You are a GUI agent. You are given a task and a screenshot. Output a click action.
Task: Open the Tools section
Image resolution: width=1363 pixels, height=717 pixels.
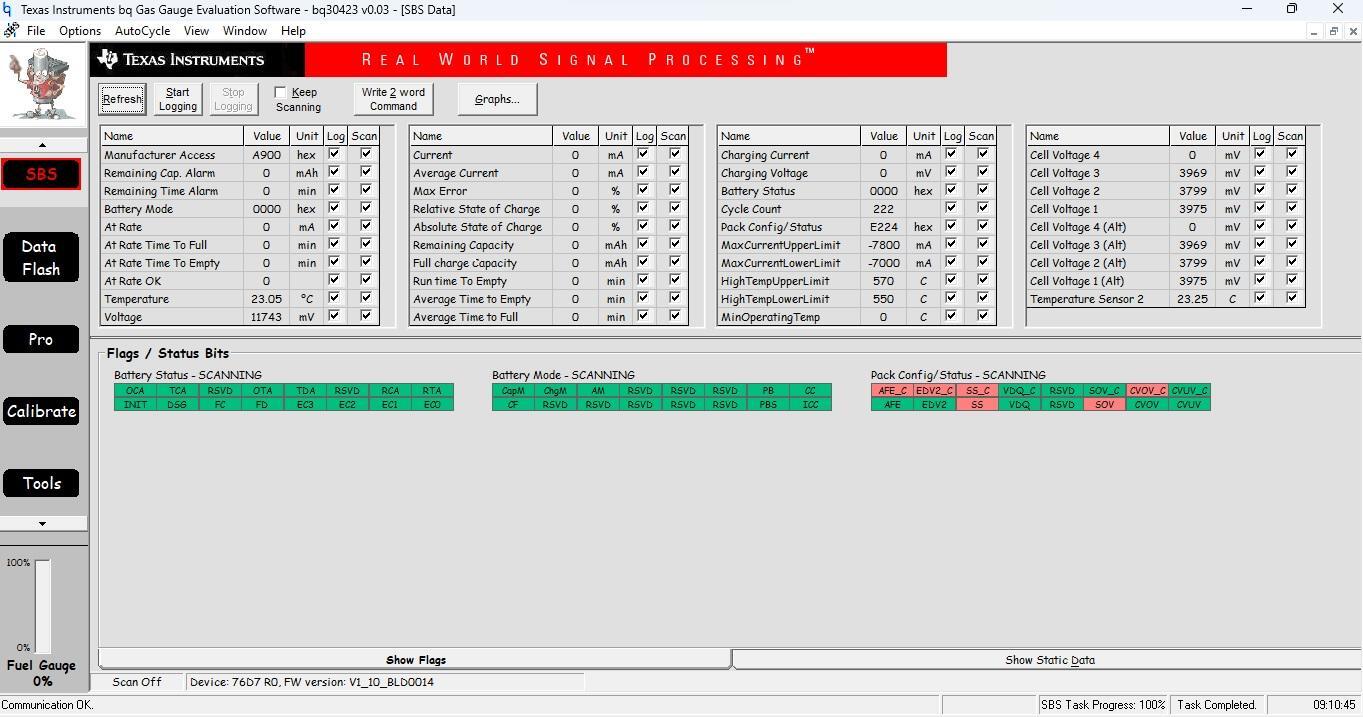(41, 483)
